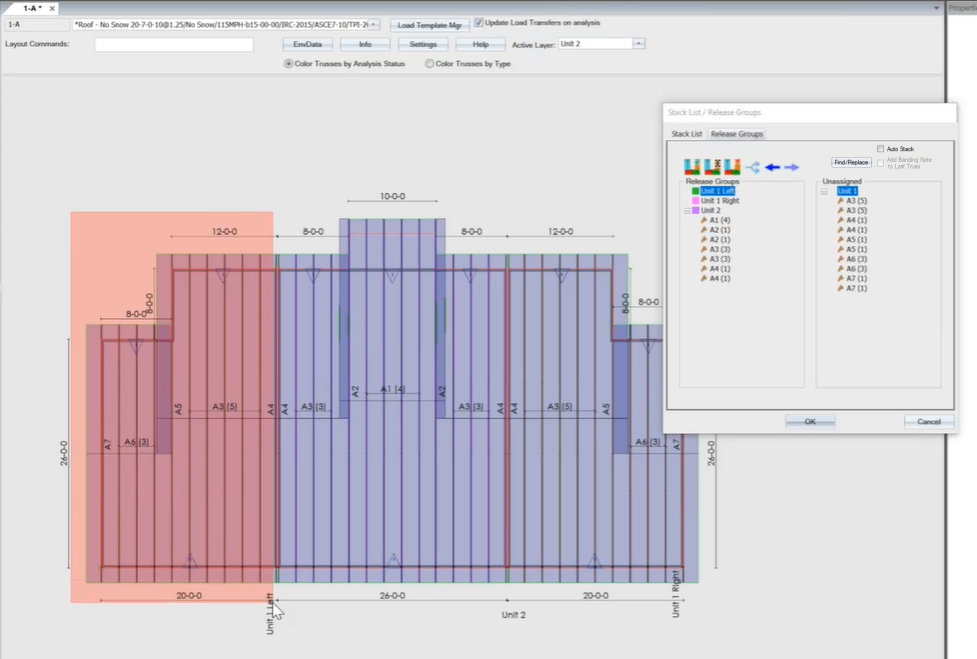Click the Info button
This screenshot has height=659, width=977.
point(365,44)
